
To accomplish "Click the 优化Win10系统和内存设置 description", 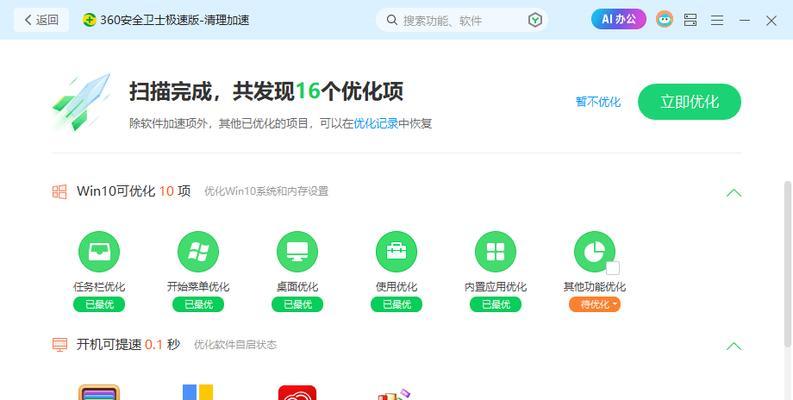I will pyautogui.click(x=267, y=192).
